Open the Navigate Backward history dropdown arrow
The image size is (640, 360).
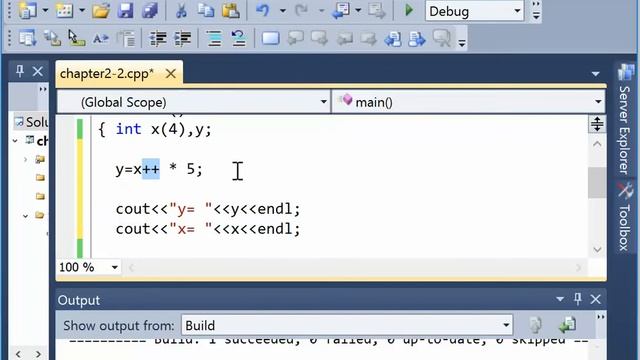[358, 11]
